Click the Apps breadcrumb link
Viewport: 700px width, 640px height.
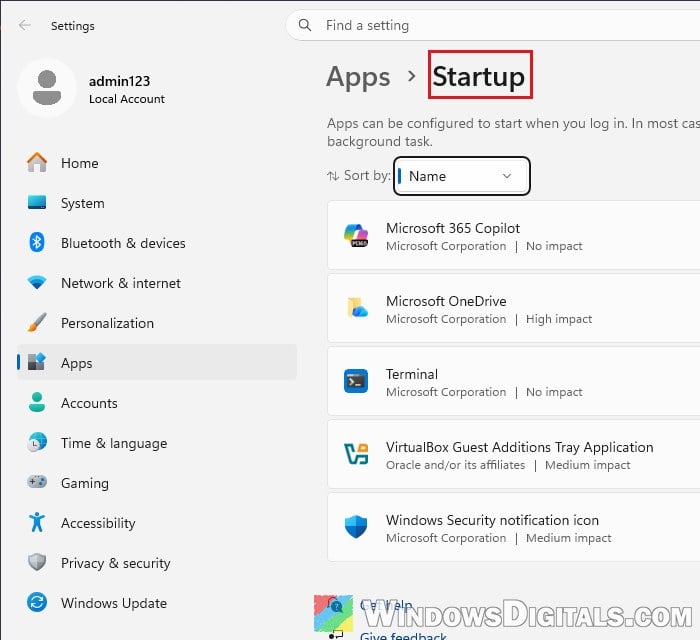click(x=358, y=77)
